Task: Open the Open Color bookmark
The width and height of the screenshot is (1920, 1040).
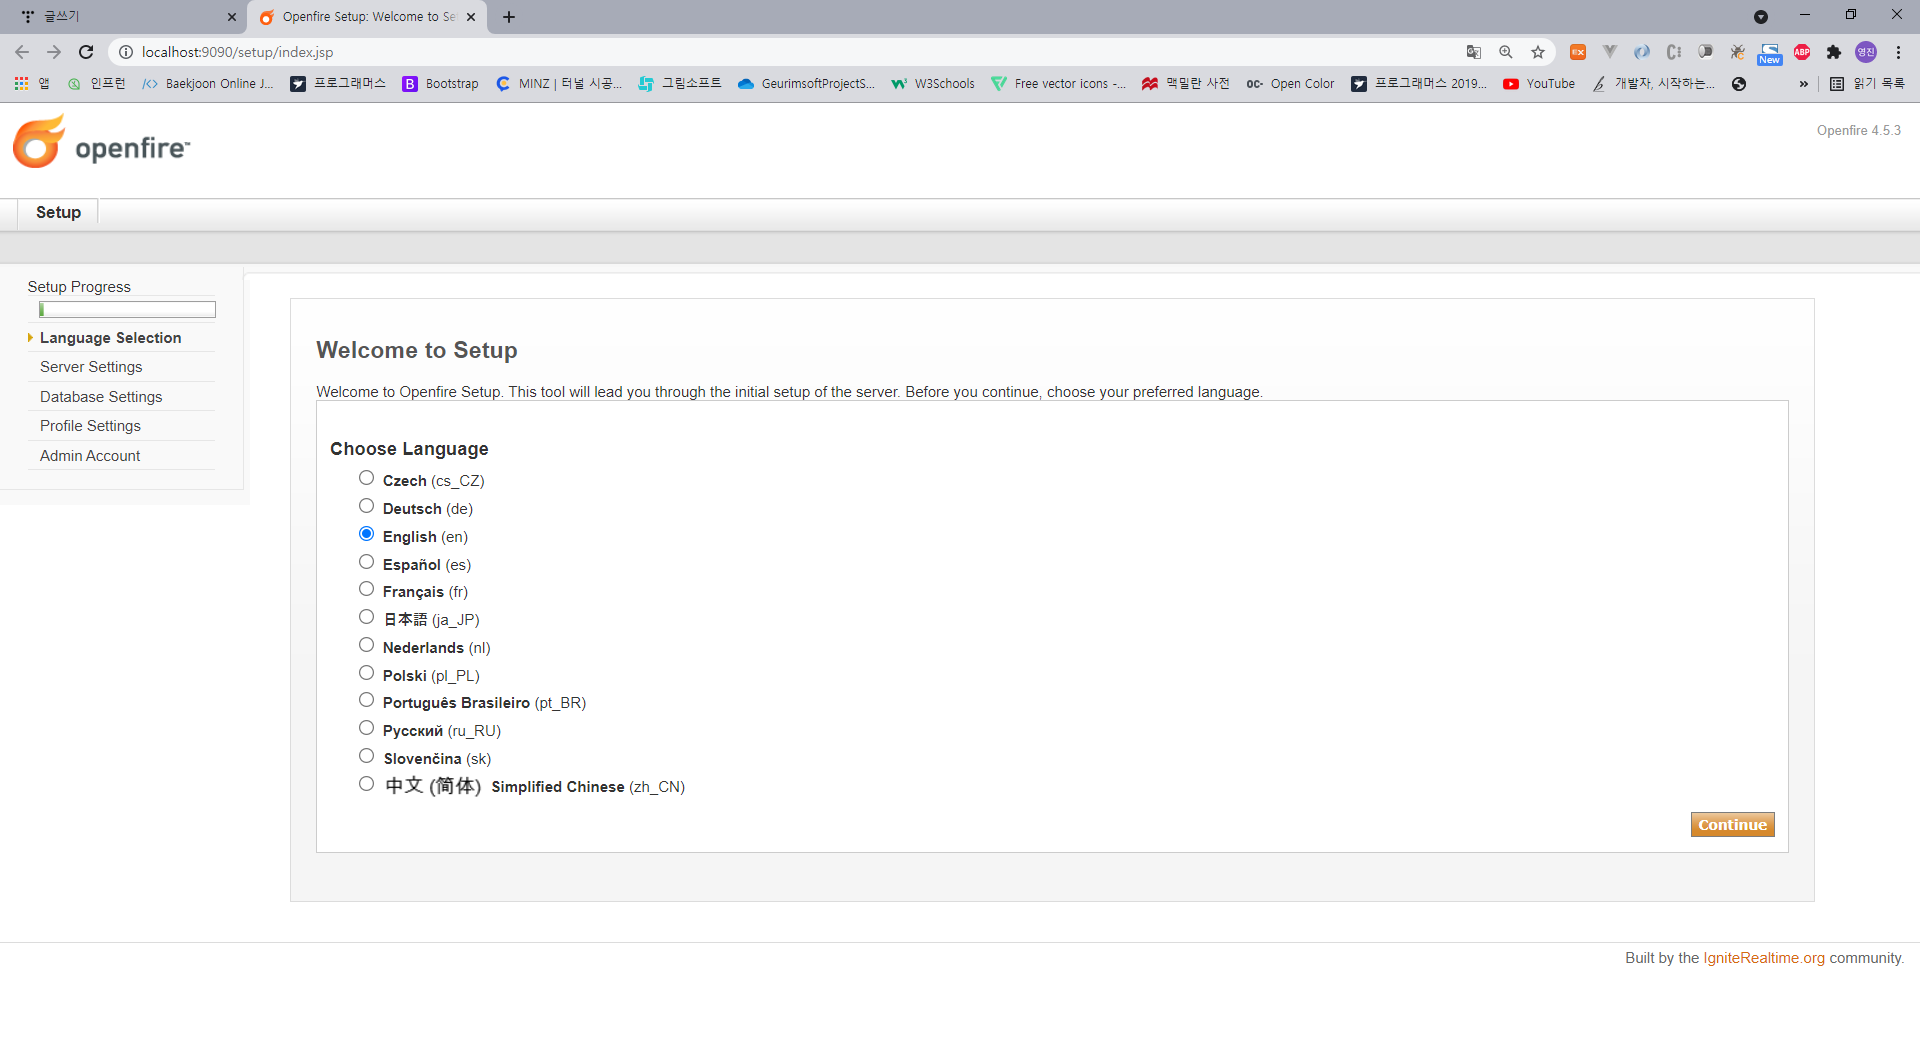Action: pyautogui.click(x=1290, y=84)
